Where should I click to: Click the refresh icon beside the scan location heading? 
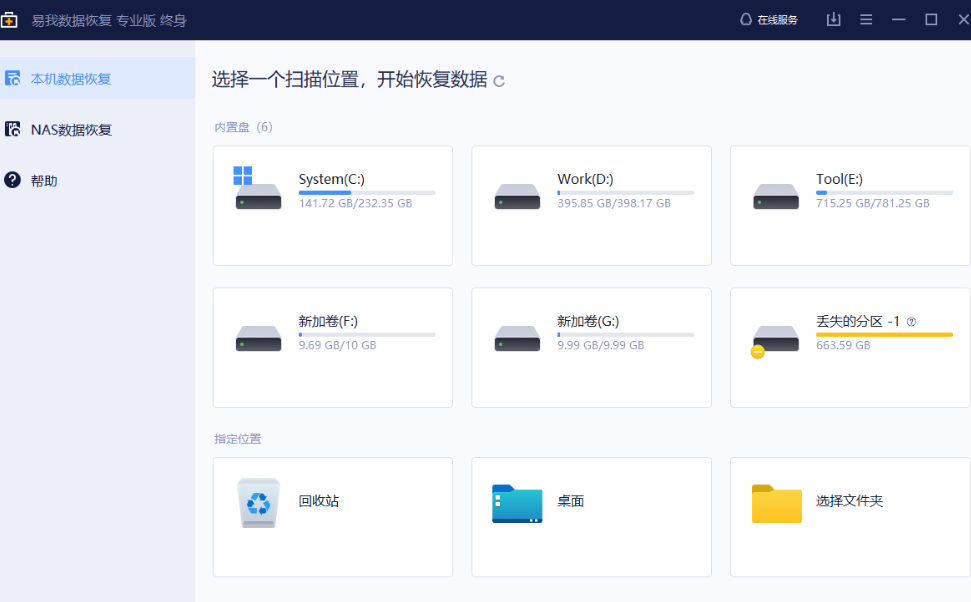click(x=499, y=81)
